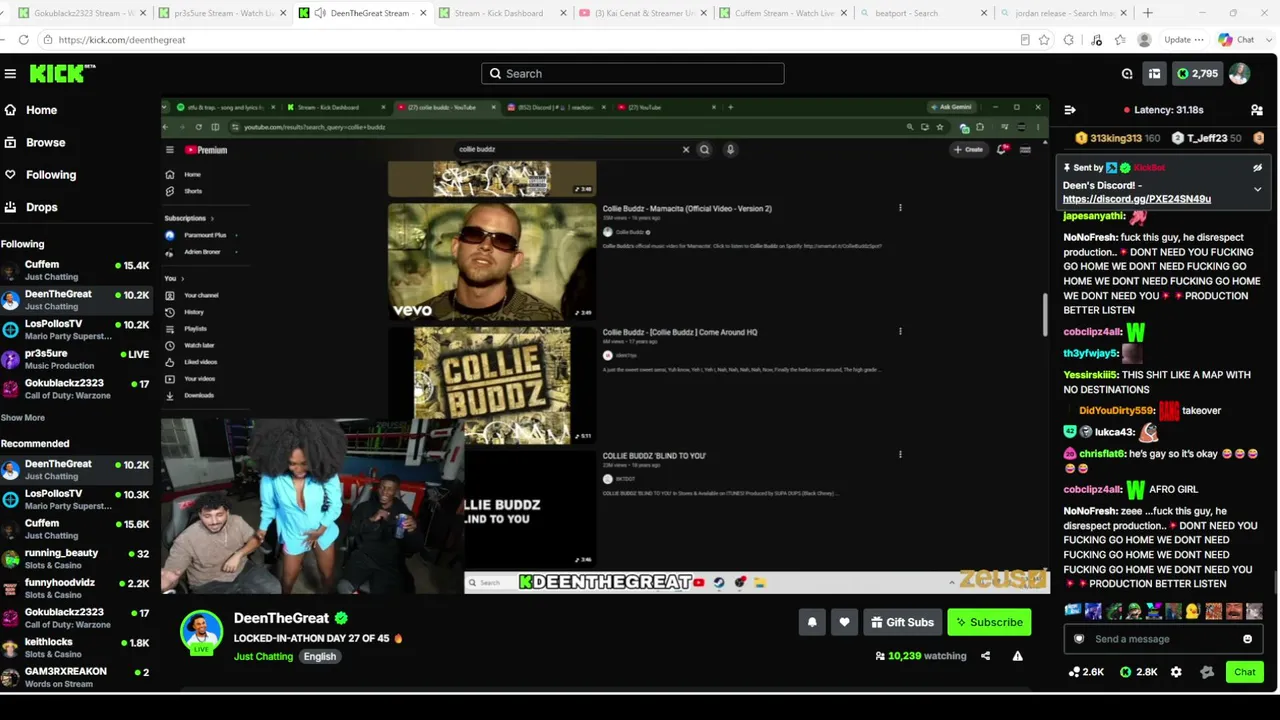Open channel points 2.6K balance
Image resolution: width=1280 pixels, height=720 pixels.
[x=1086, y=672]
